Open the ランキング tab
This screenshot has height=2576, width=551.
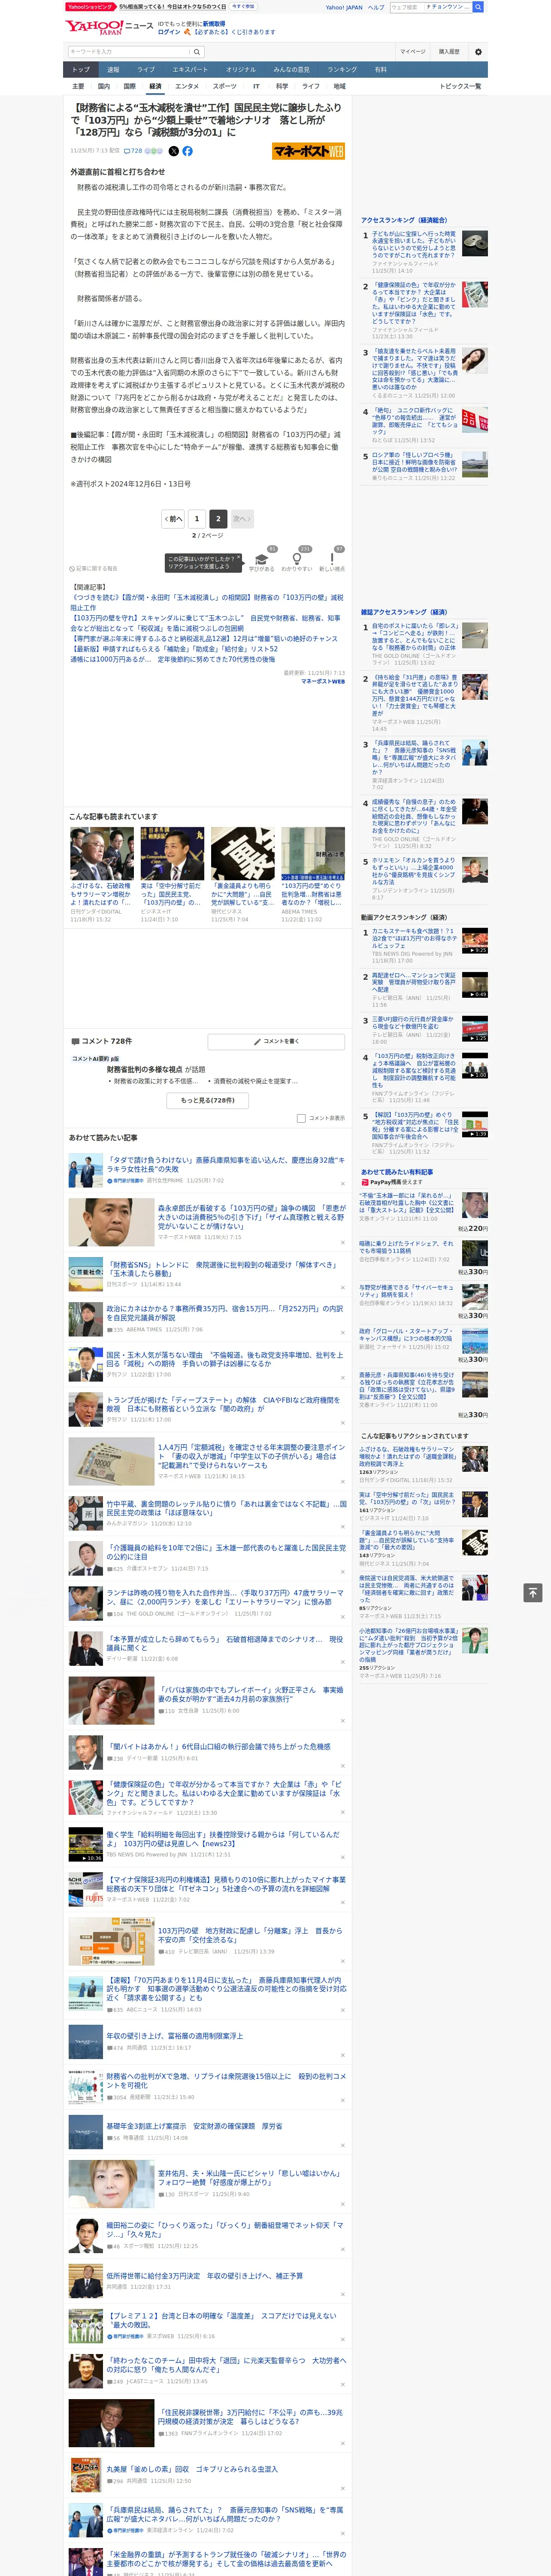point(342,70)
